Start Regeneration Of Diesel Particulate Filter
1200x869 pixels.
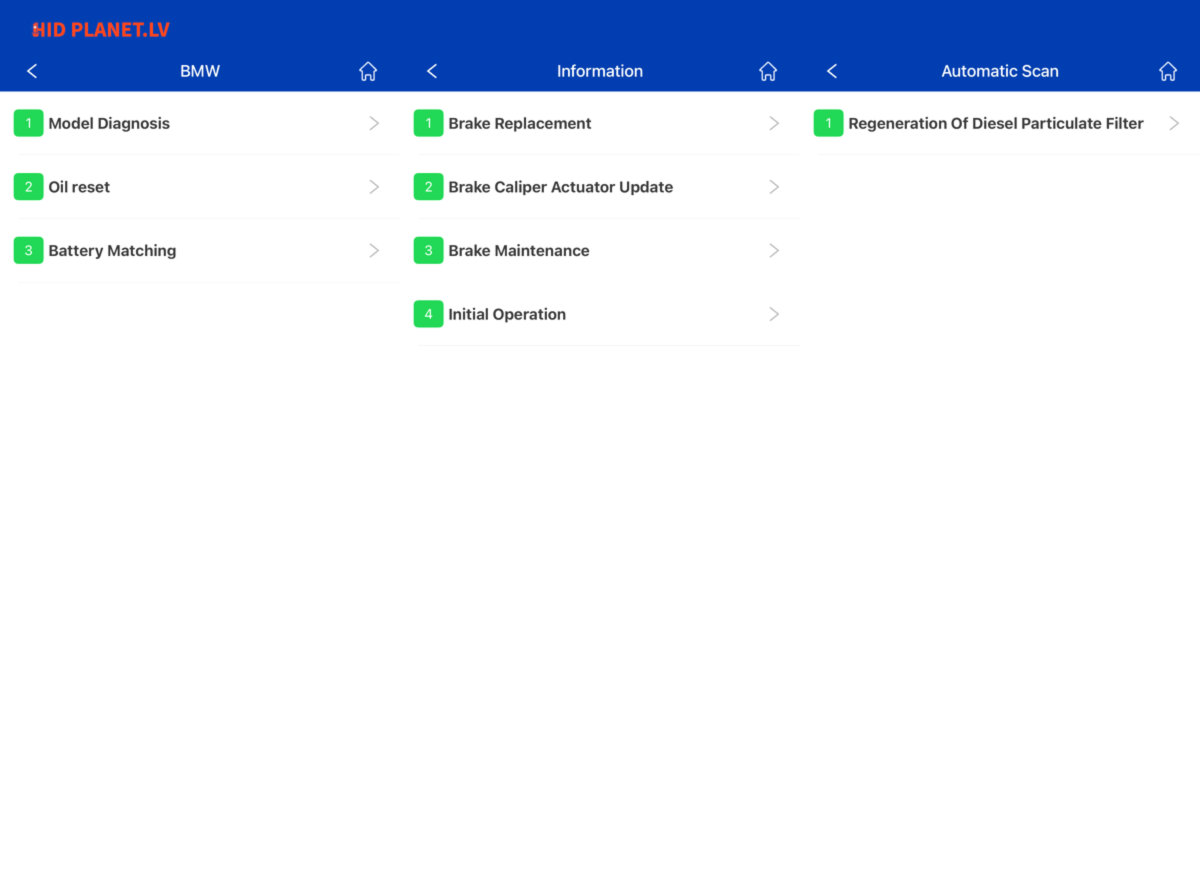pos(995,124)
